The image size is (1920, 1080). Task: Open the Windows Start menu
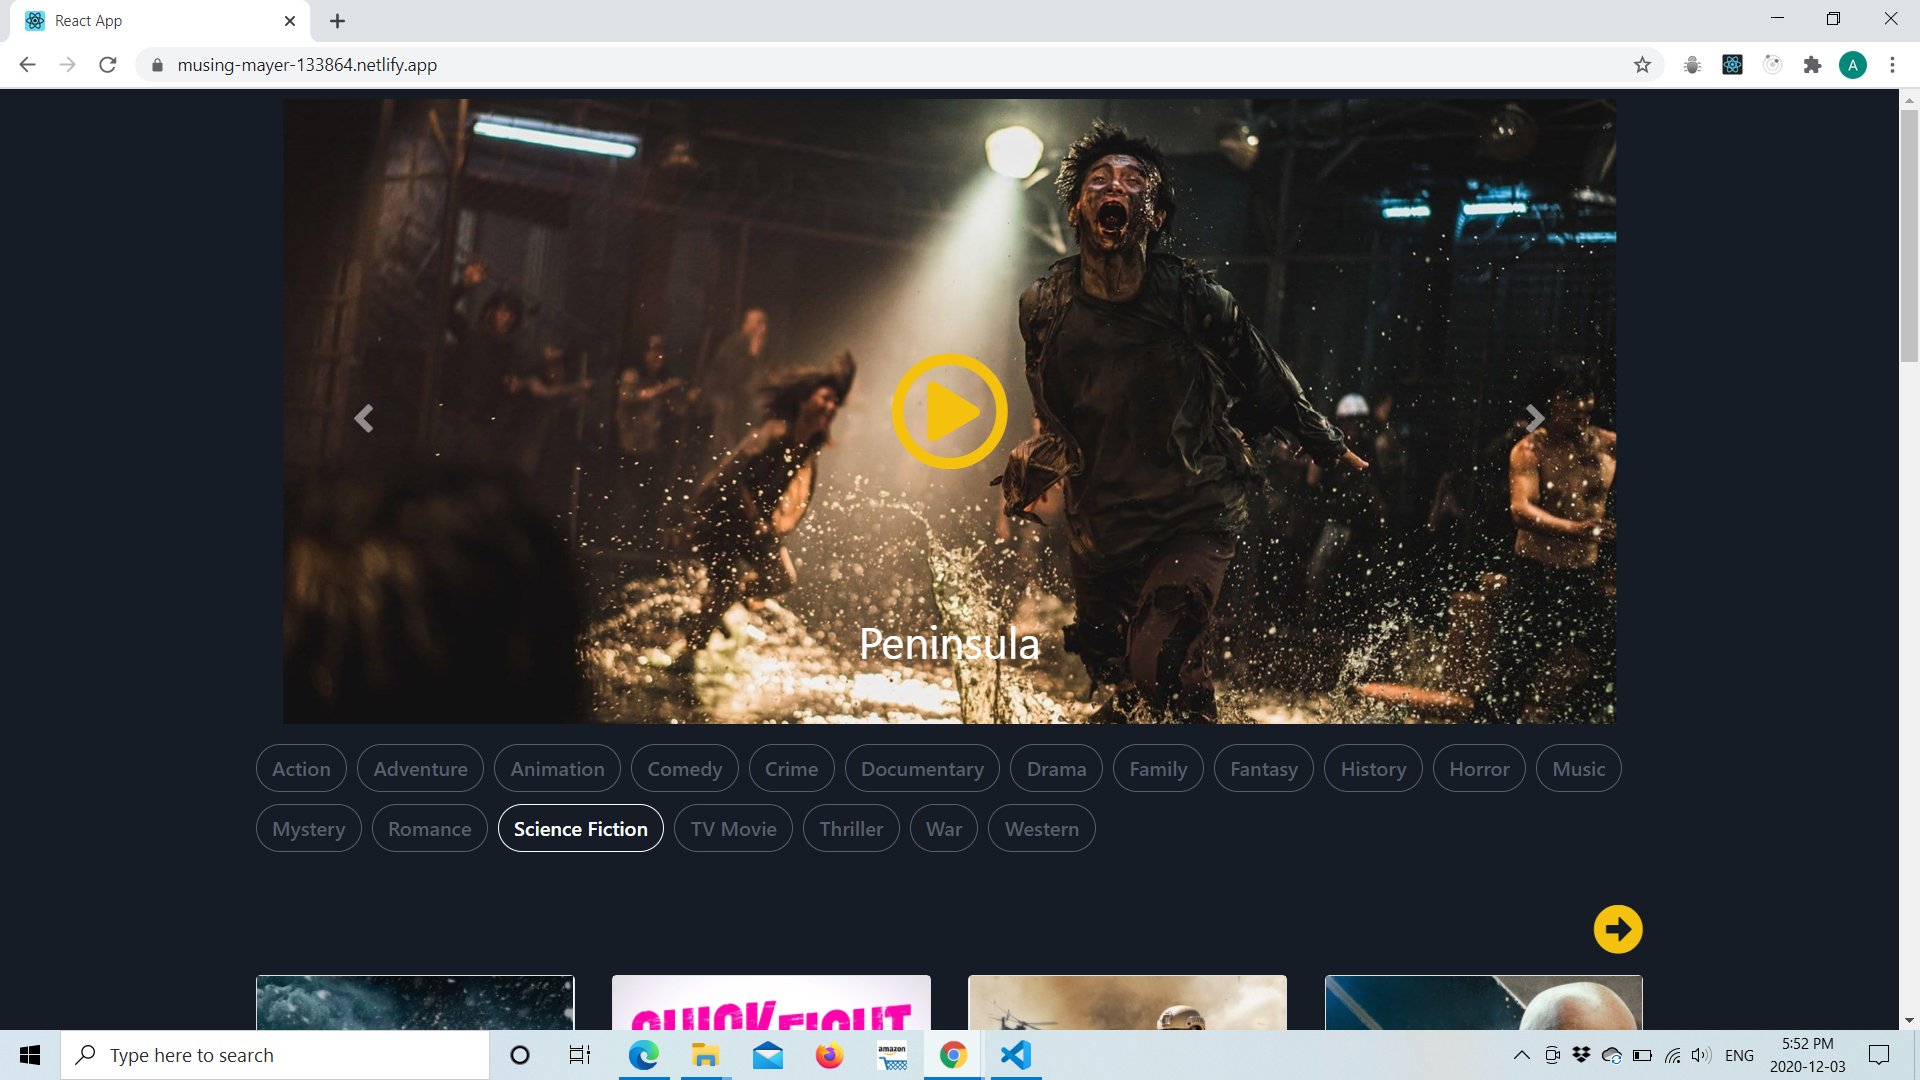point(30,1055)
